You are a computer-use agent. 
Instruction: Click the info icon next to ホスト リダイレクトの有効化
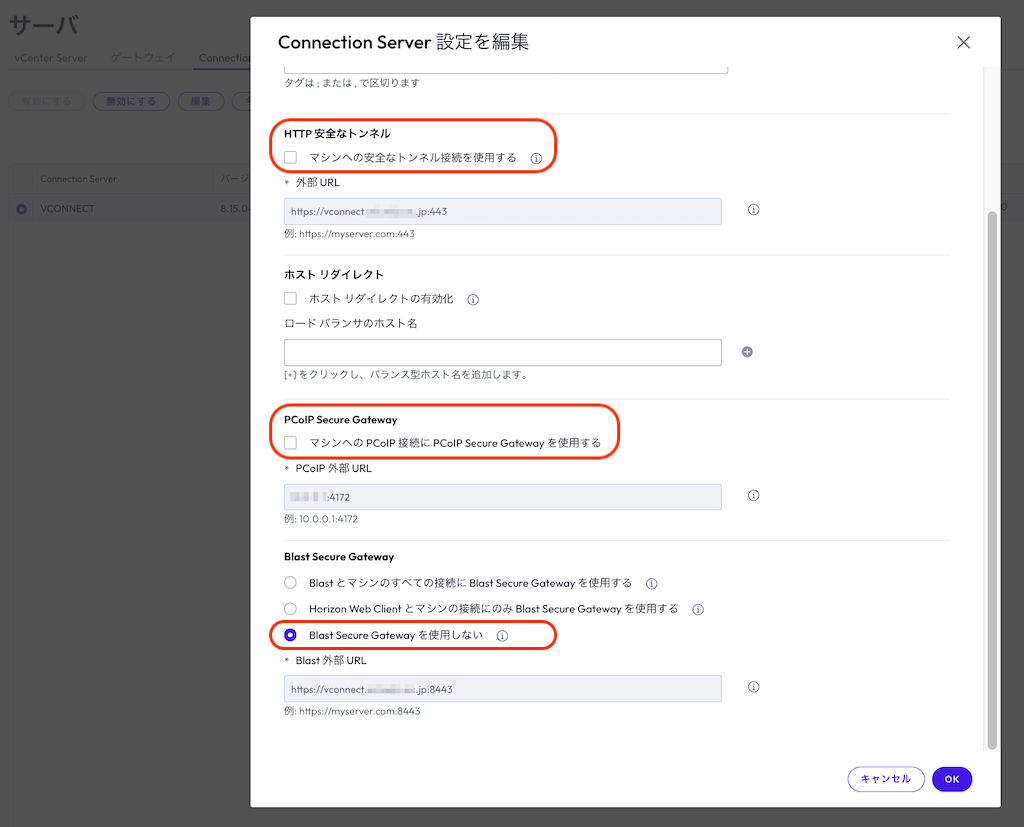[472, 299]
